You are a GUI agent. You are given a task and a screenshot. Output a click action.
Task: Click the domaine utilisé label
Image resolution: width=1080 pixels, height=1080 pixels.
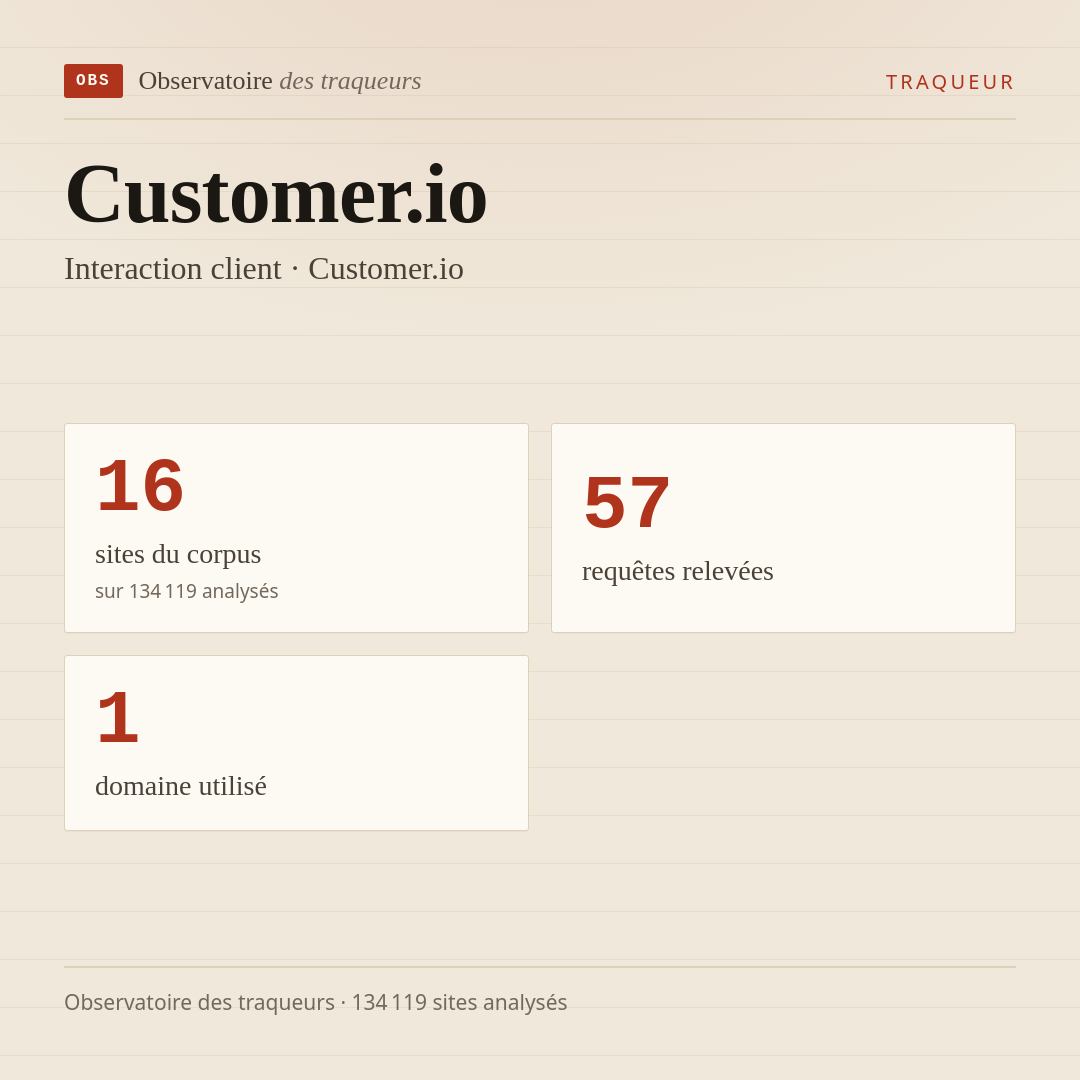pos(180,786)
